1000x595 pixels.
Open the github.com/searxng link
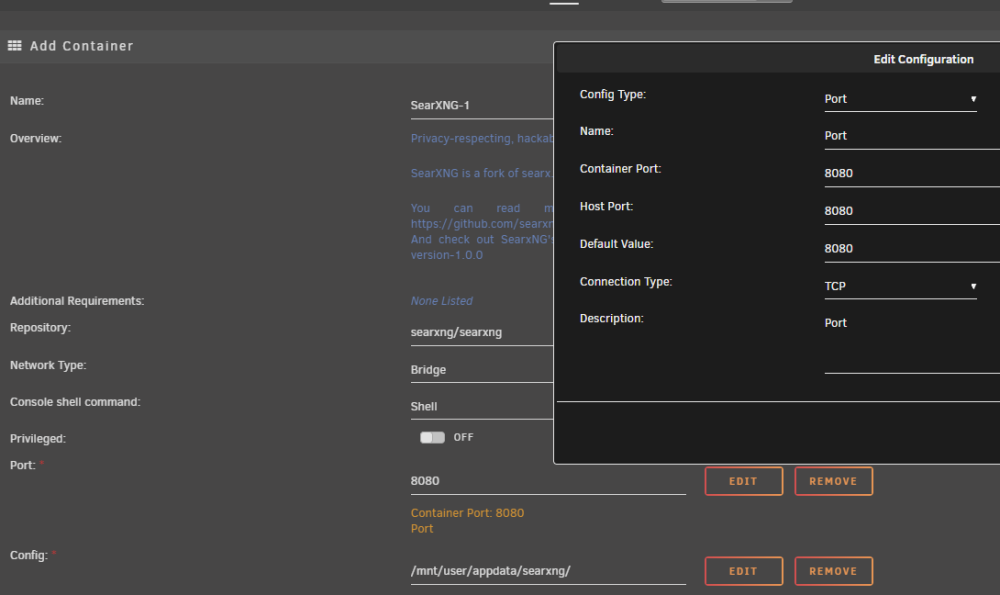[482, 224]
